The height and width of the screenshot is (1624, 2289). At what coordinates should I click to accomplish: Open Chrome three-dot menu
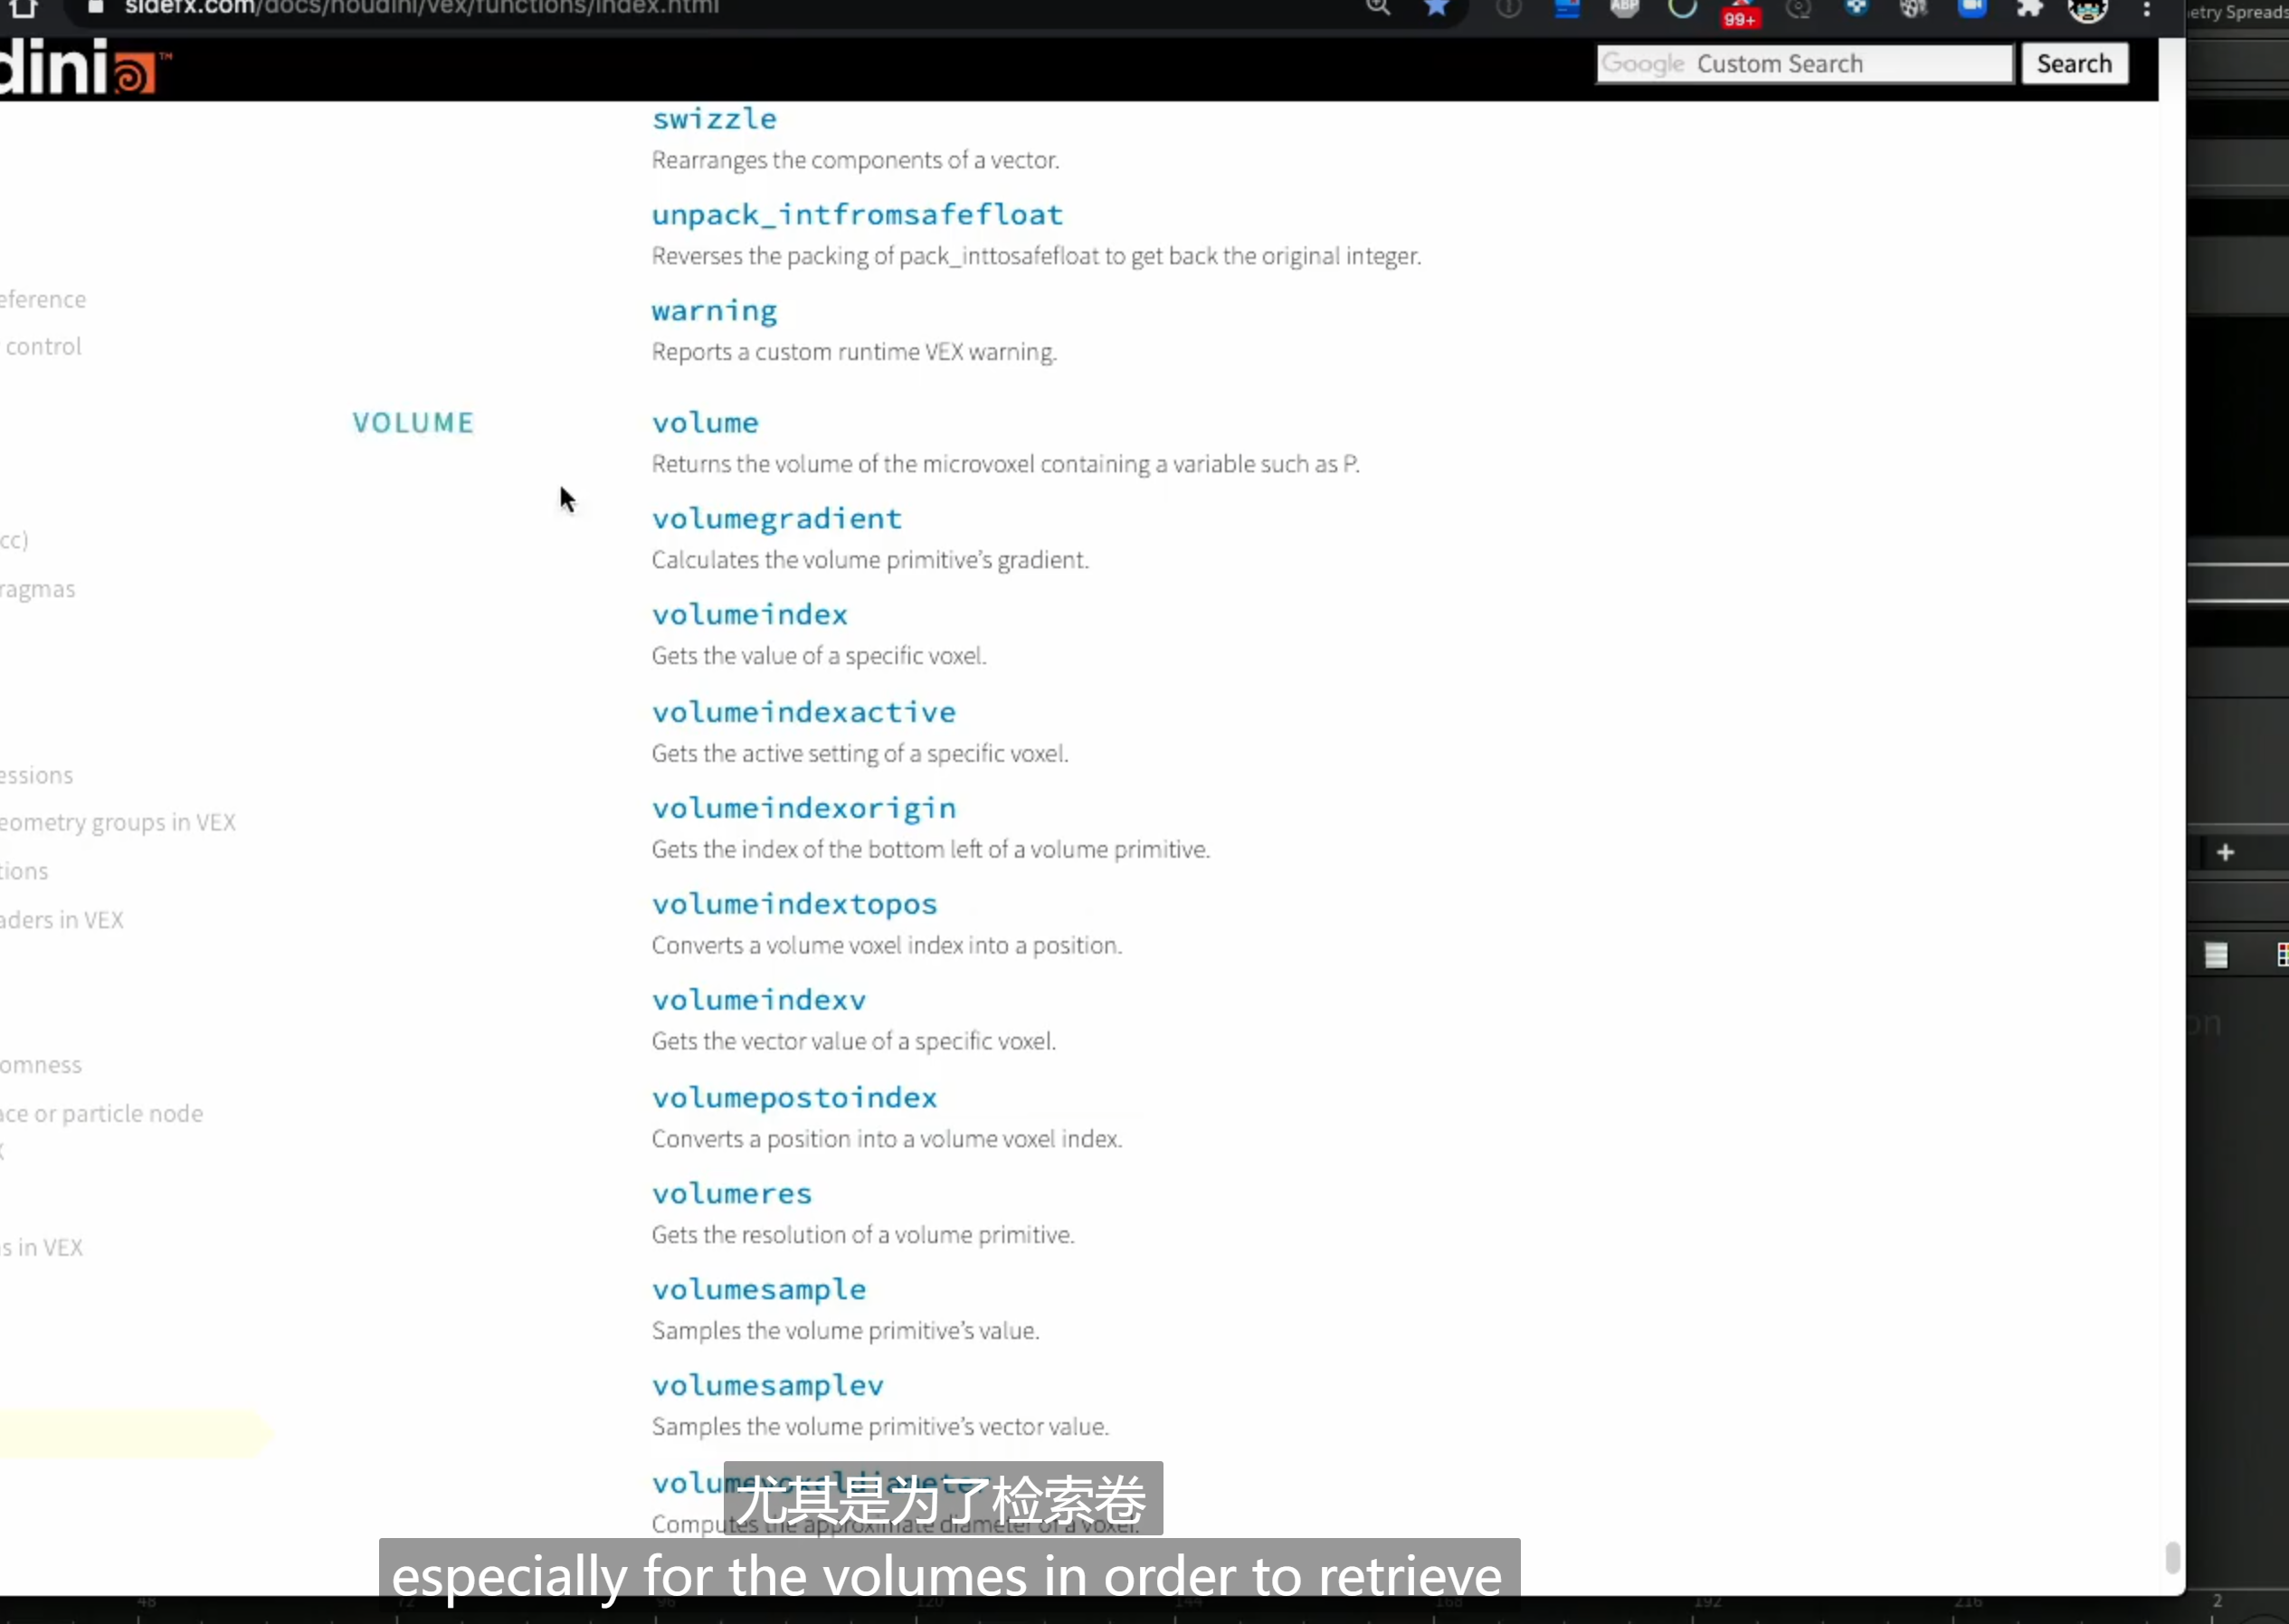(2146, 9)
